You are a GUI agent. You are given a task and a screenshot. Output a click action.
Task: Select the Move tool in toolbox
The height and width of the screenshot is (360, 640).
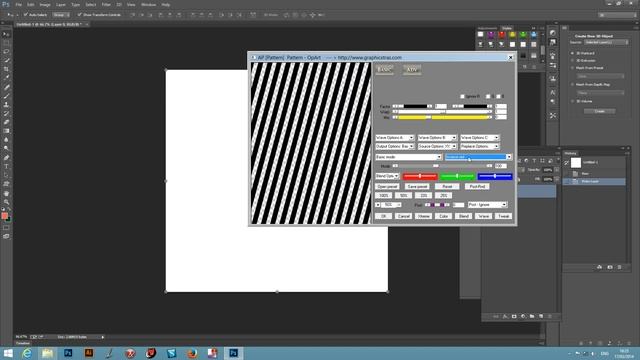[x=6, y=34]
